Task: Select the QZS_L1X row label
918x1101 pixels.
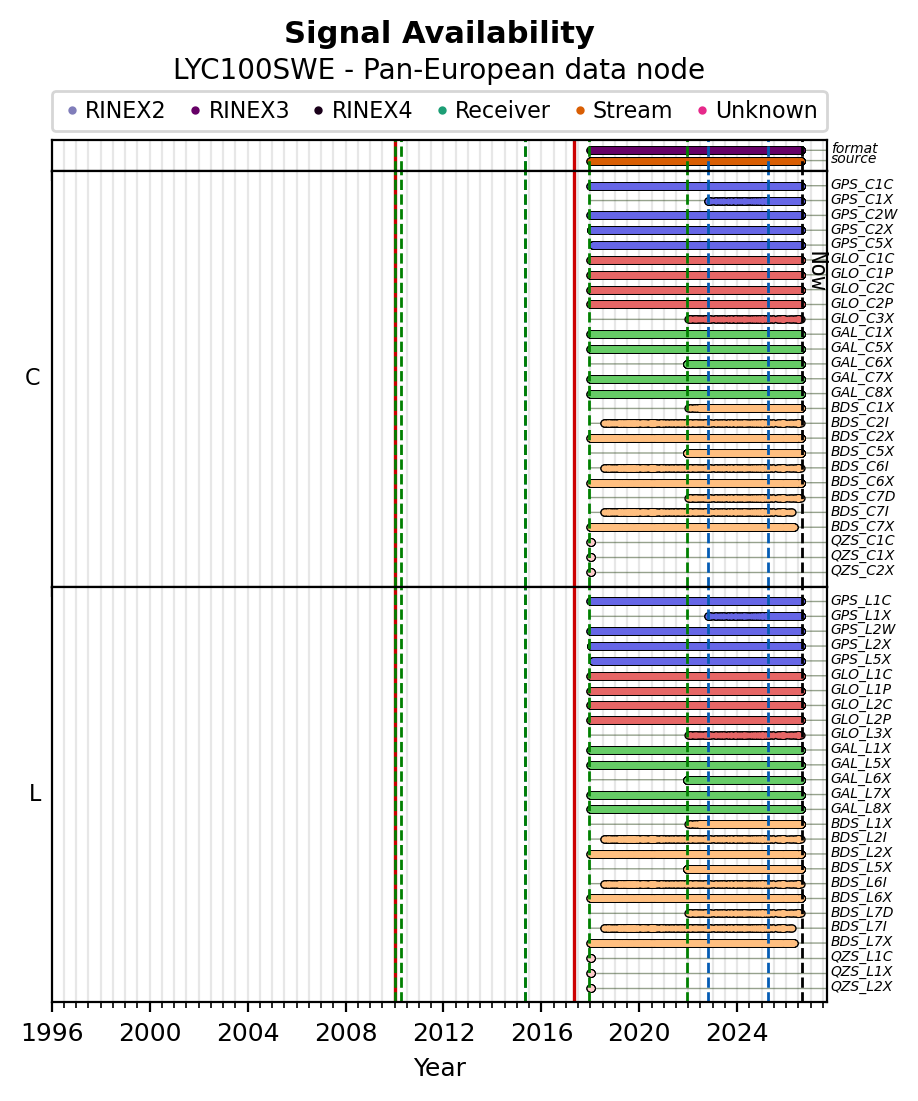Action: (x=861, y=972)
